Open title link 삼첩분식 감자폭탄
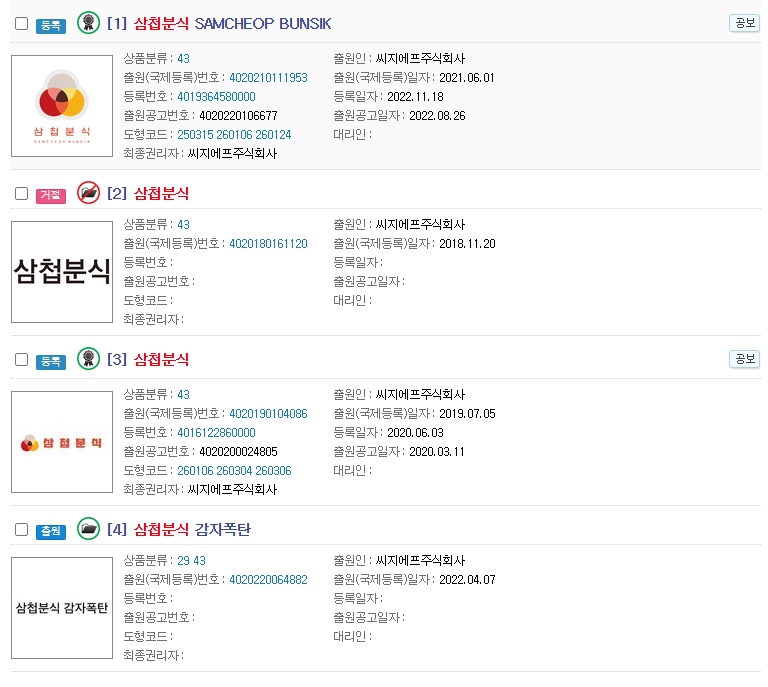This screenshot has width=768, height=687. click(192, 529)
